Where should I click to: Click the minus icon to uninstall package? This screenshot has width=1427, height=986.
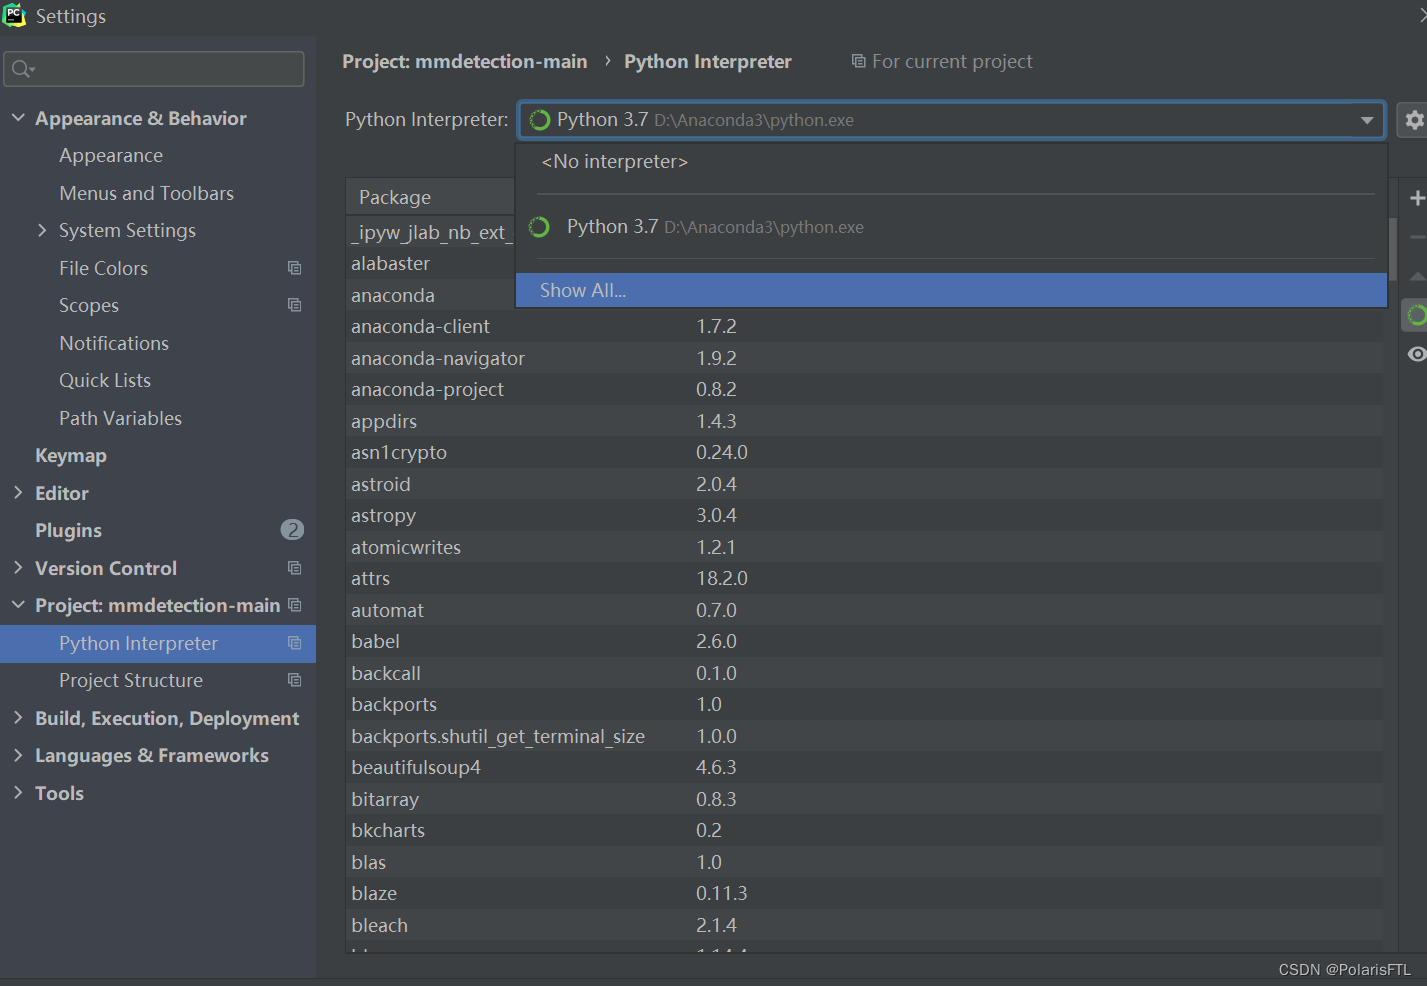point(1417,237)
